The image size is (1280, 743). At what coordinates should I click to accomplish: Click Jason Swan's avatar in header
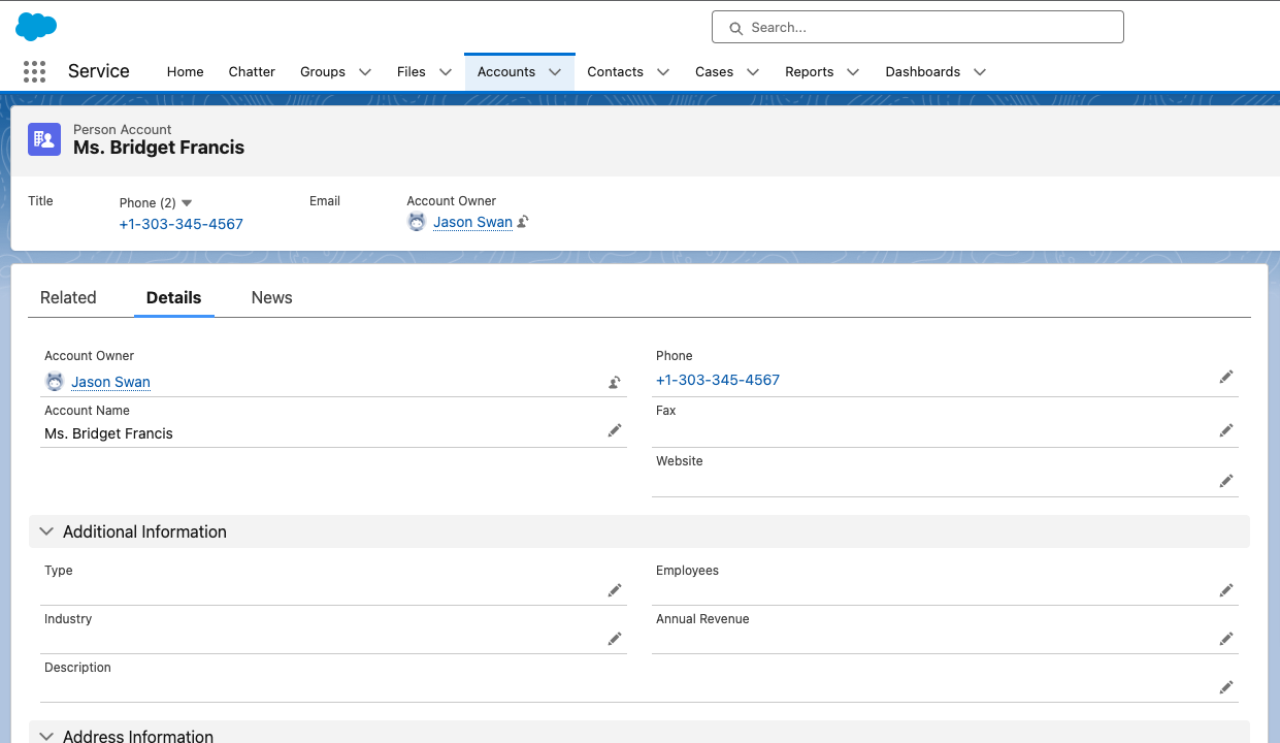pos(417,222)
